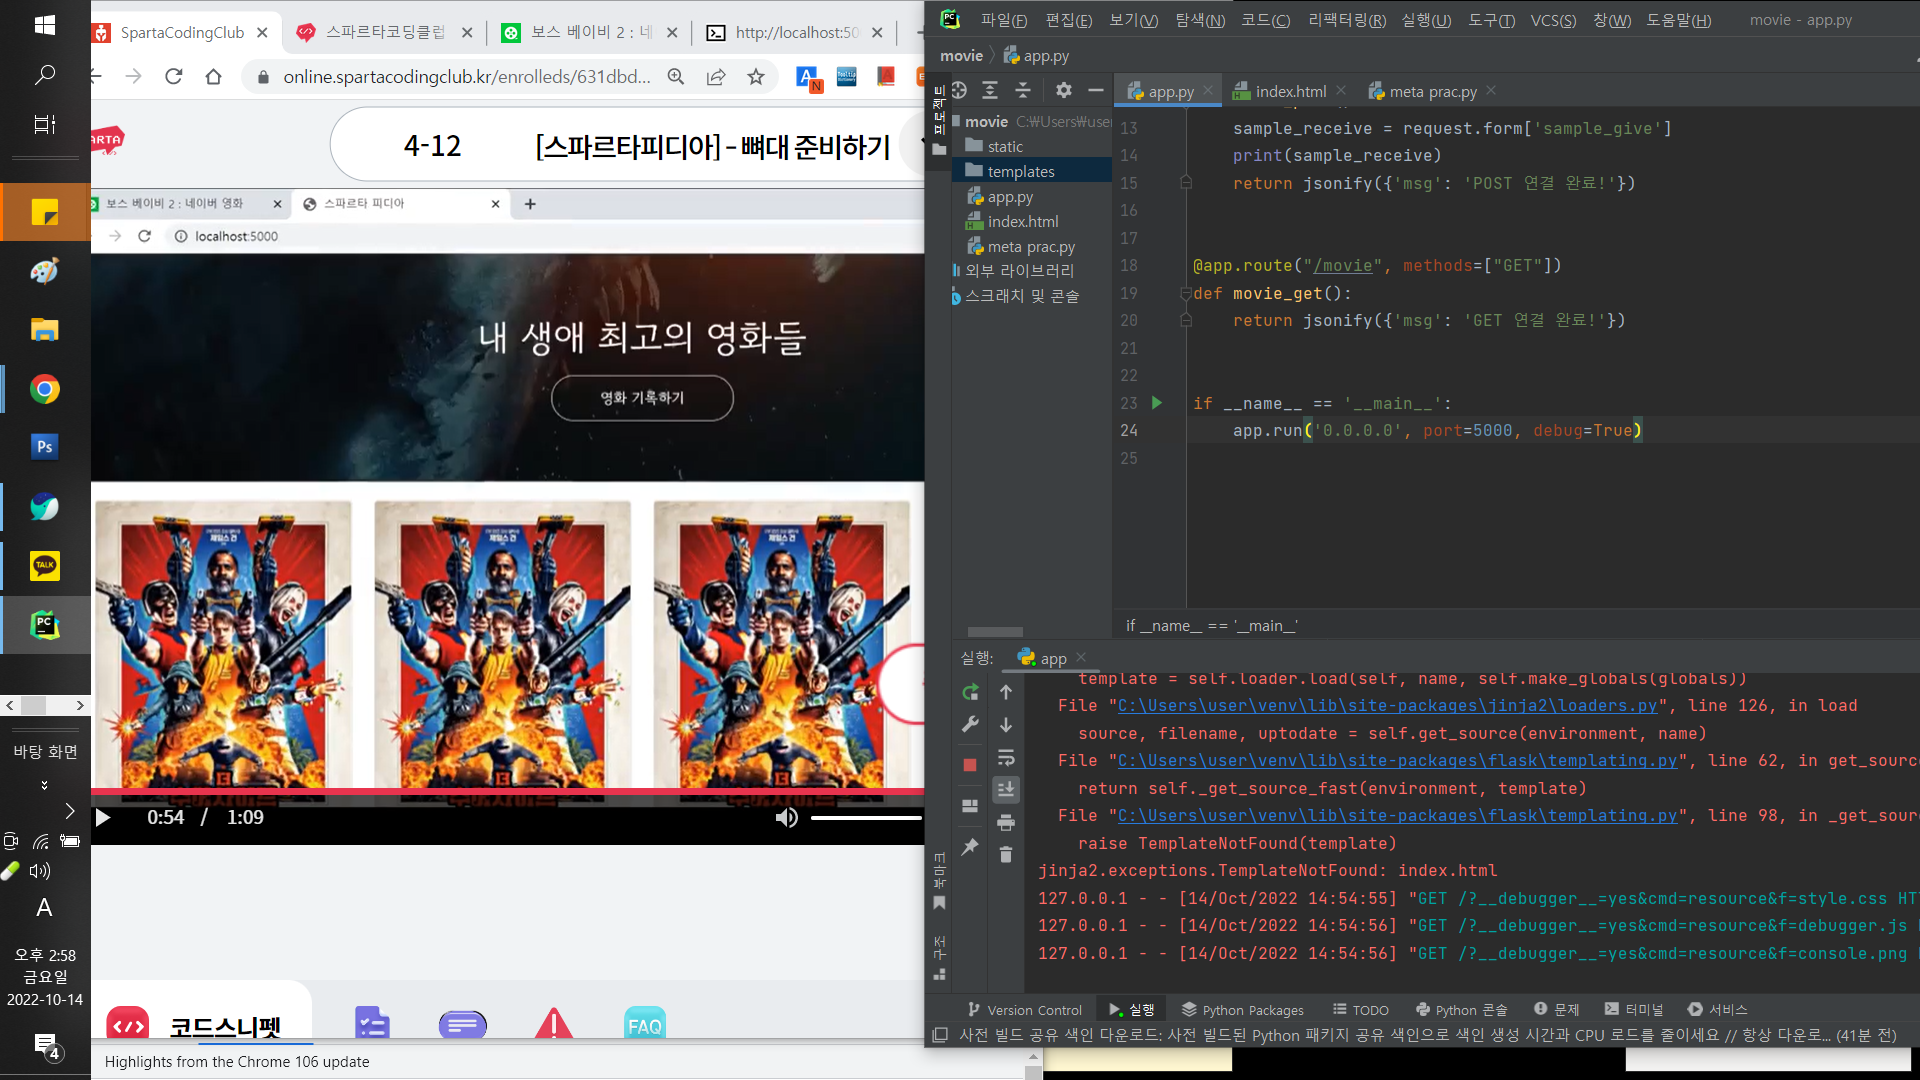Collapse all in project tree toolbar
This screenshot has width=1920, height=1080.
(1023, 91)
